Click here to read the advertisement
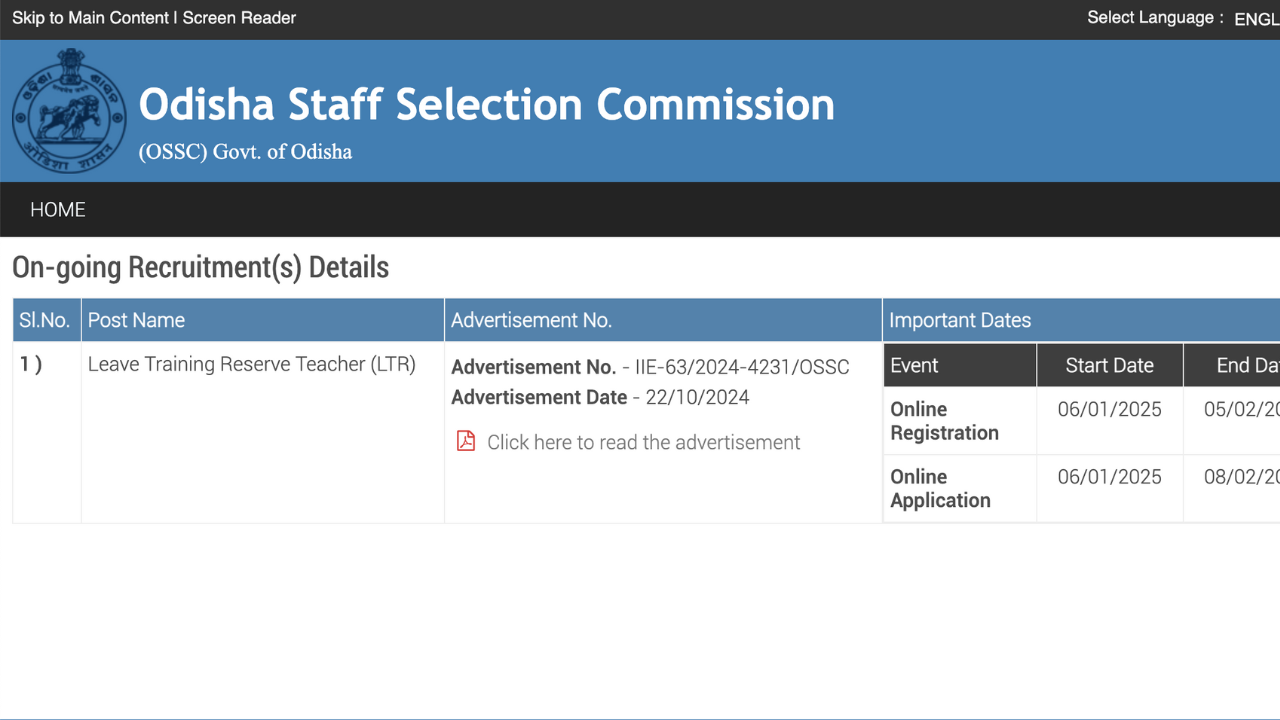 pyautogui.click(x=643, y=442)
